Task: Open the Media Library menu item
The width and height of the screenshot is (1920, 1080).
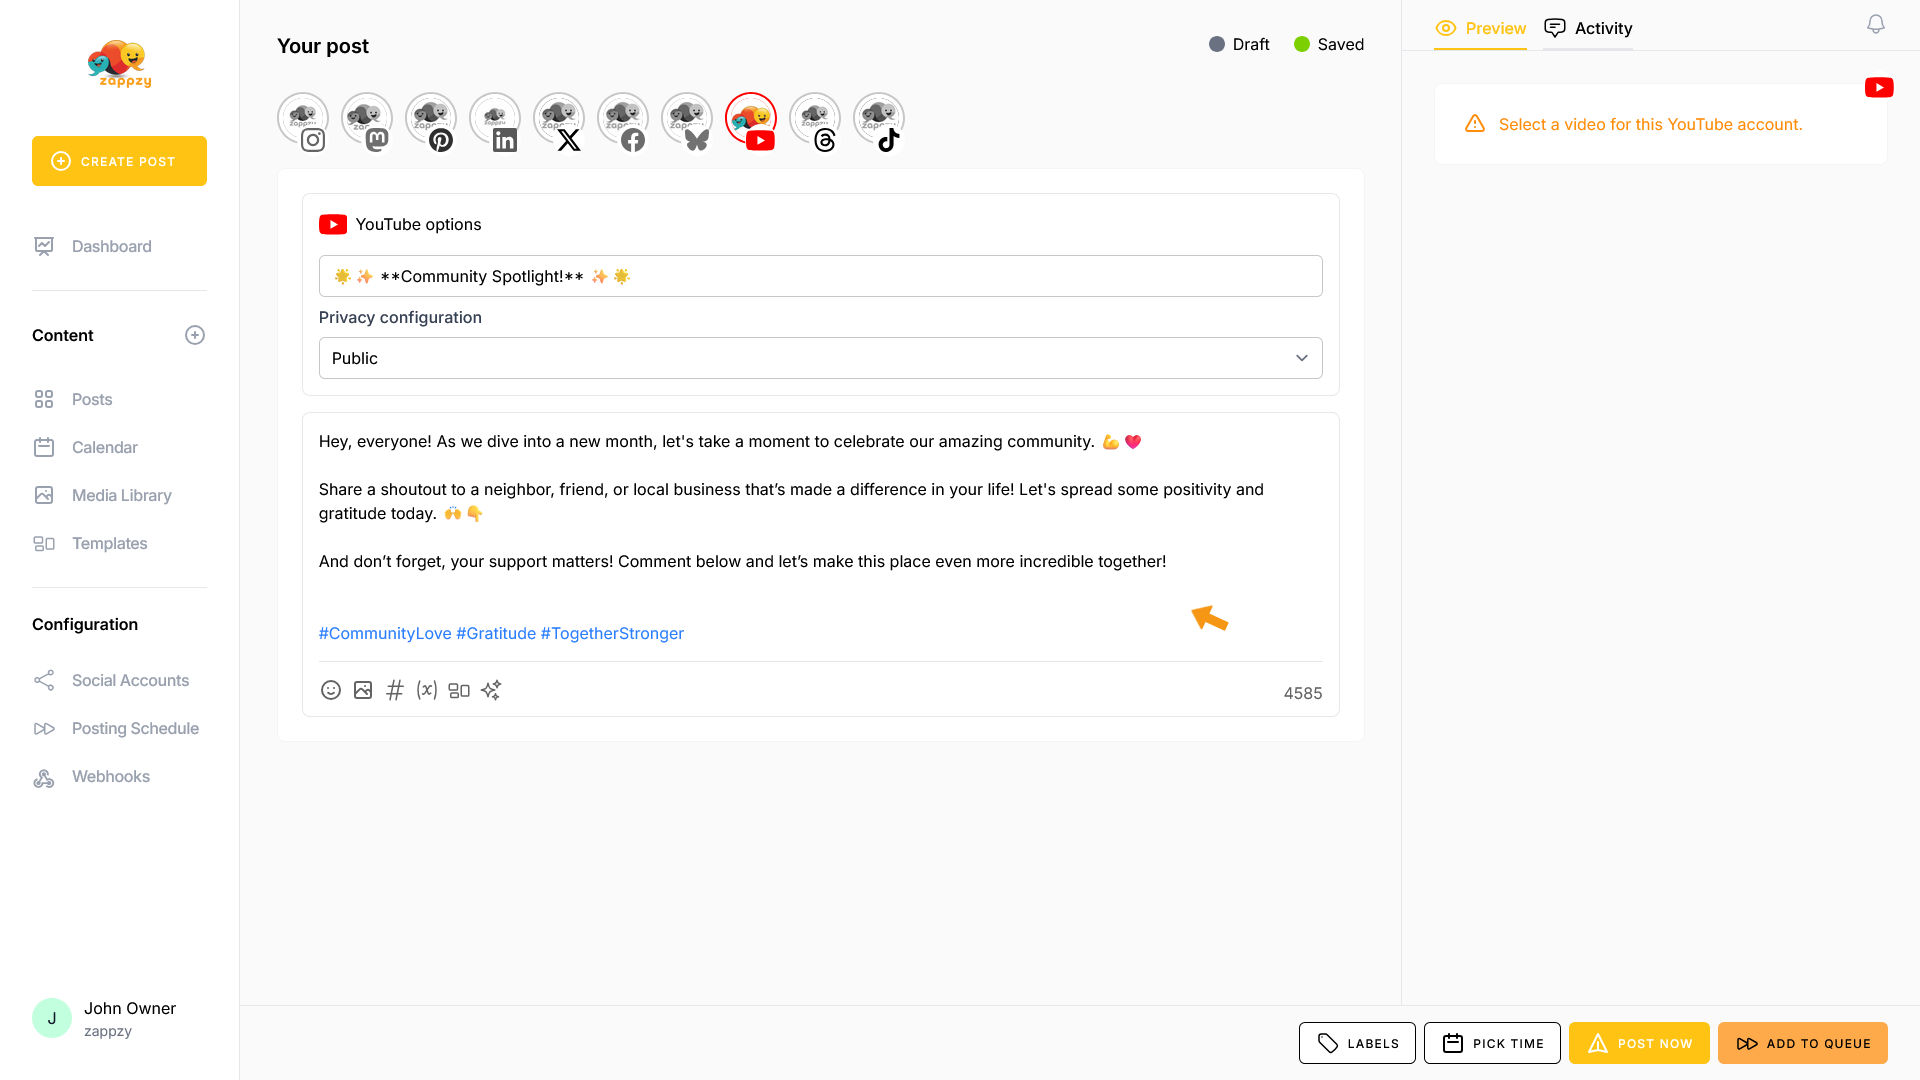Action: click(121, 495)
